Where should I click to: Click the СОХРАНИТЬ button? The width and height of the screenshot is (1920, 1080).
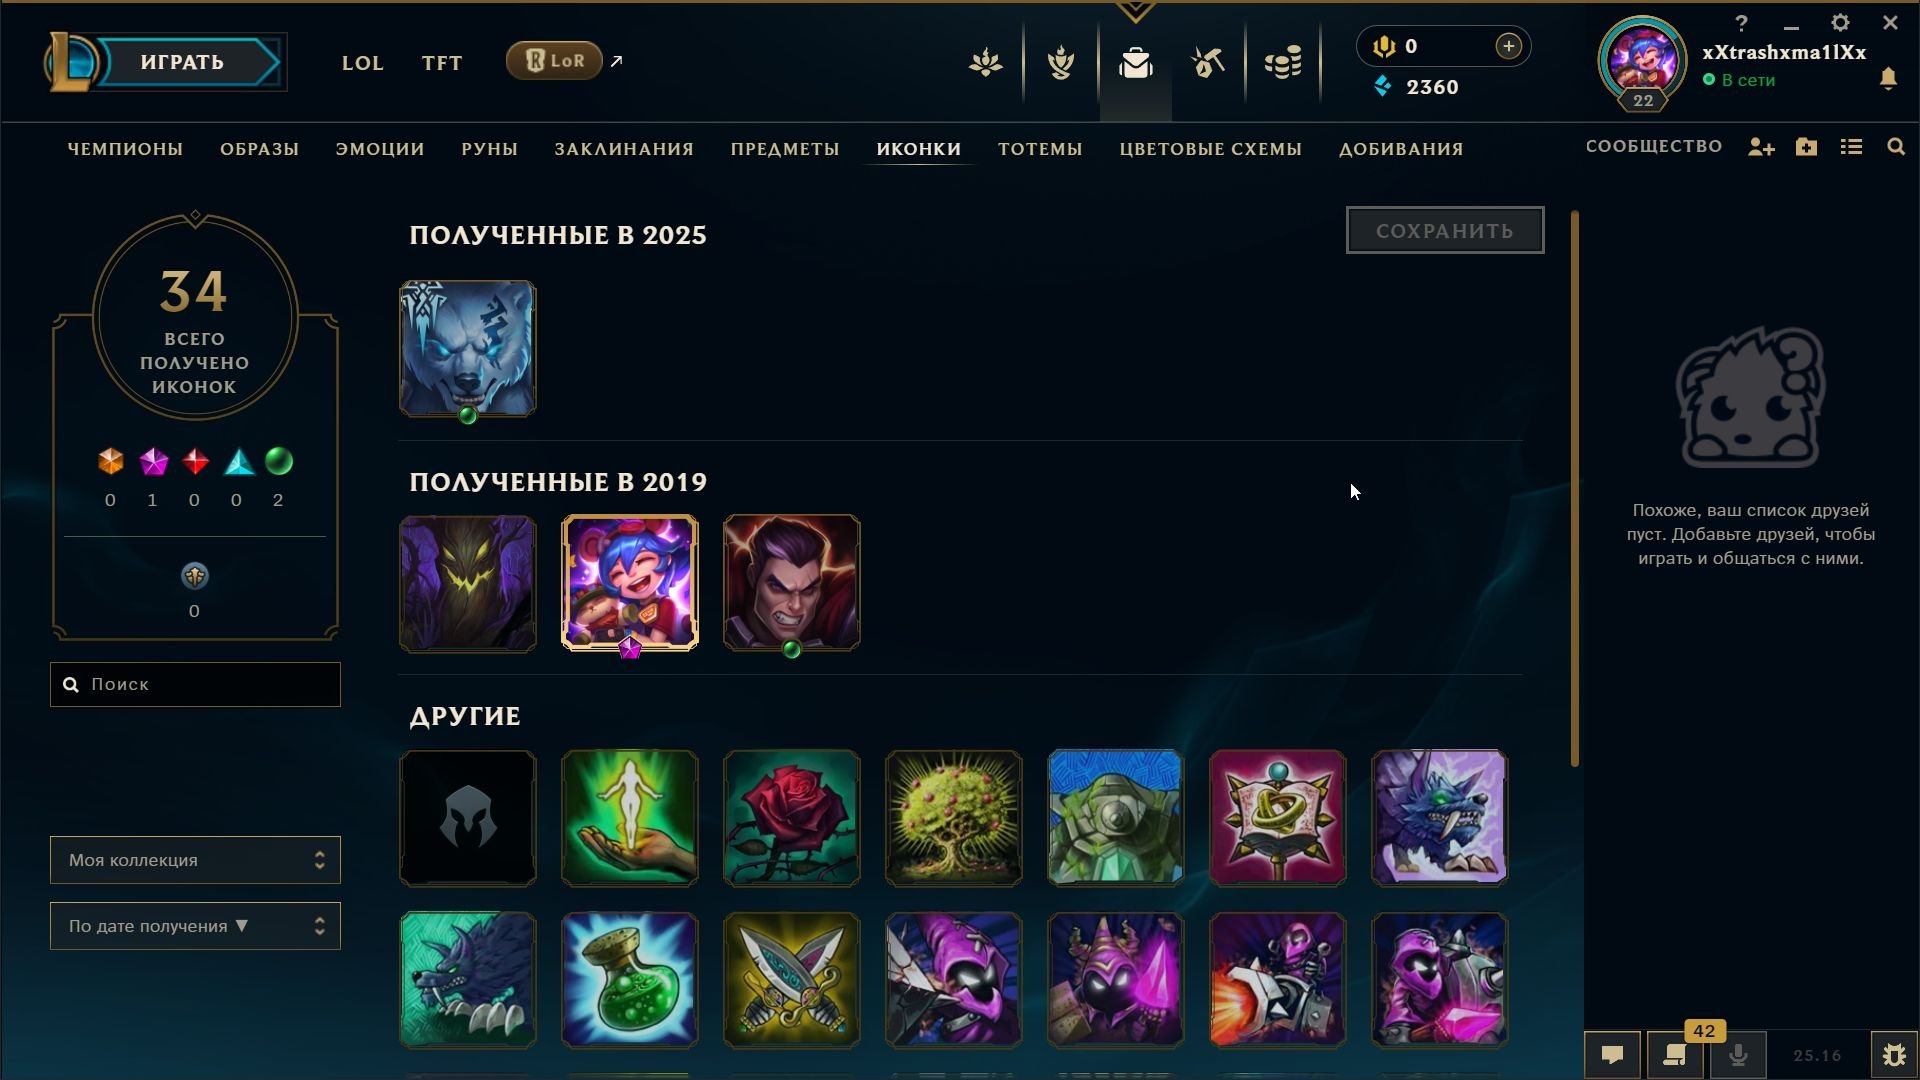[x=1445, y=230]
